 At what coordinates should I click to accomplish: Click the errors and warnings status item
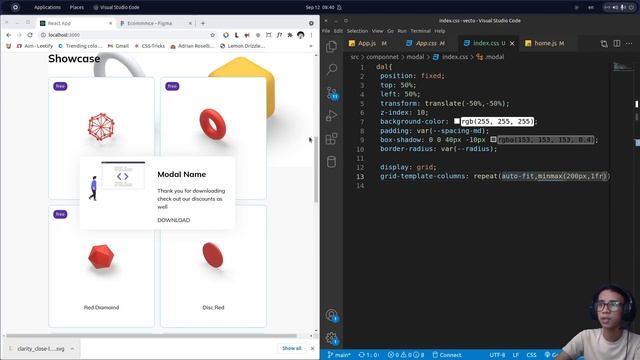coord(406,355)
